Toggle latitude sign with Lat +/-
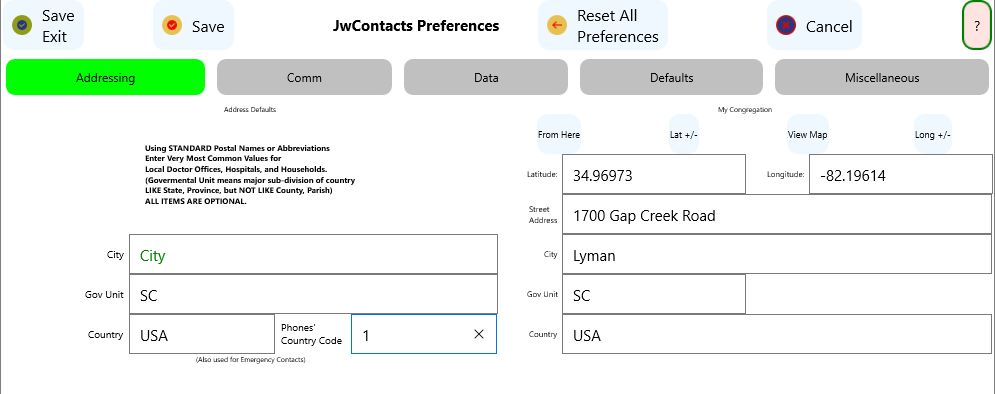Image resolution: width=995 pixels, height=394 pixels. tap(683, 135)
